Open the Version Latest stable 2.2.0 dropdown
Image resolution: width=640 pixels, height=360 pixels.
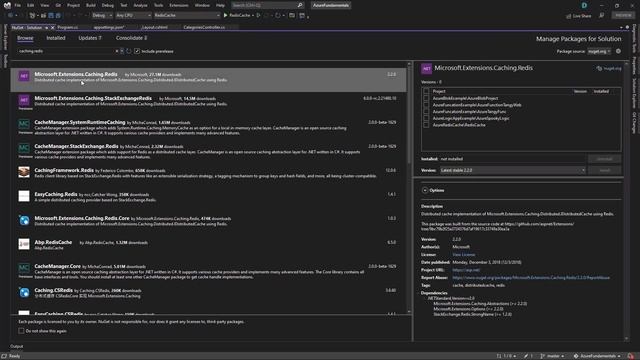tap(513, 170)
